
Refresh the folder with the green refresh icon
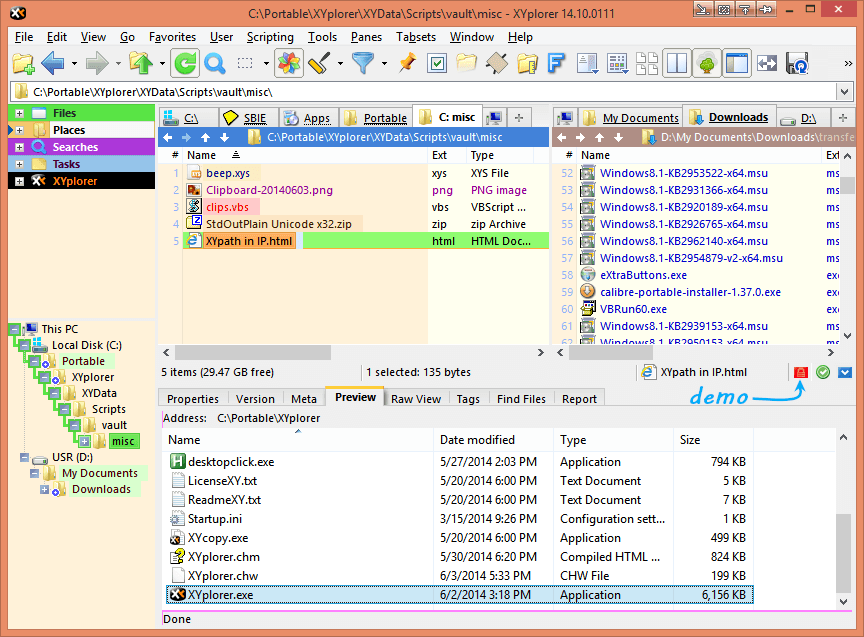click(x=185, y=64)
